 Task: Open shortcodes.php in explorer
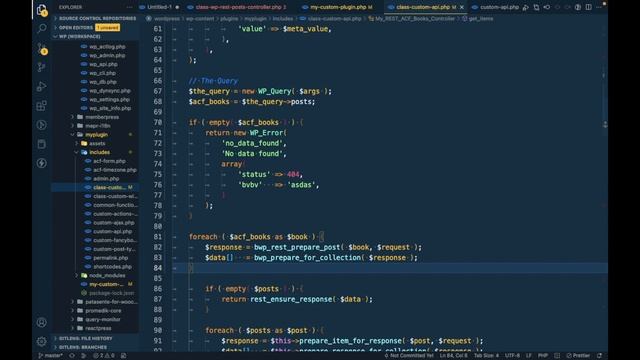112,267
